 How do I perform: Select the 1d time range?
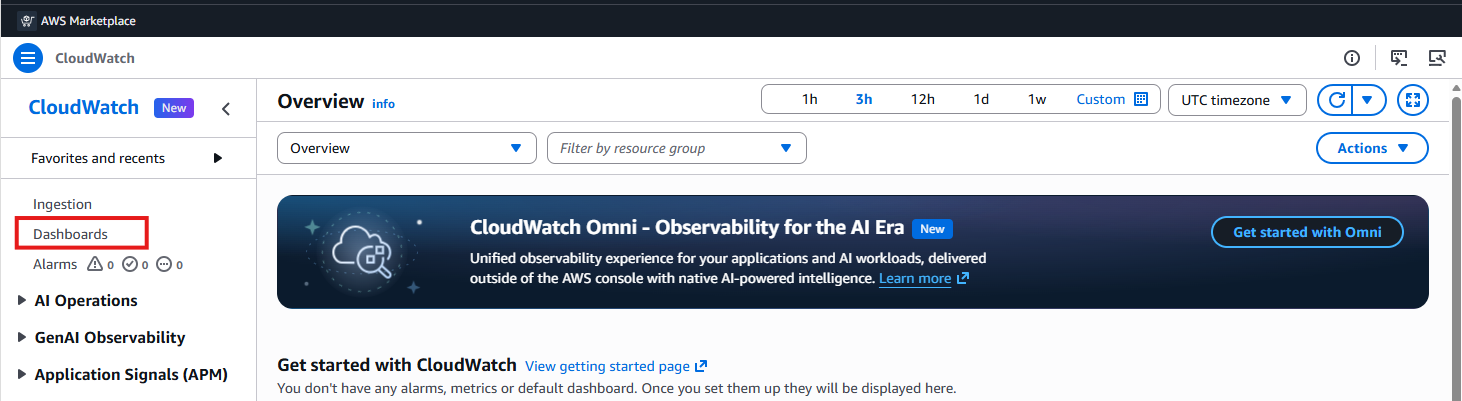click(981, 99)
